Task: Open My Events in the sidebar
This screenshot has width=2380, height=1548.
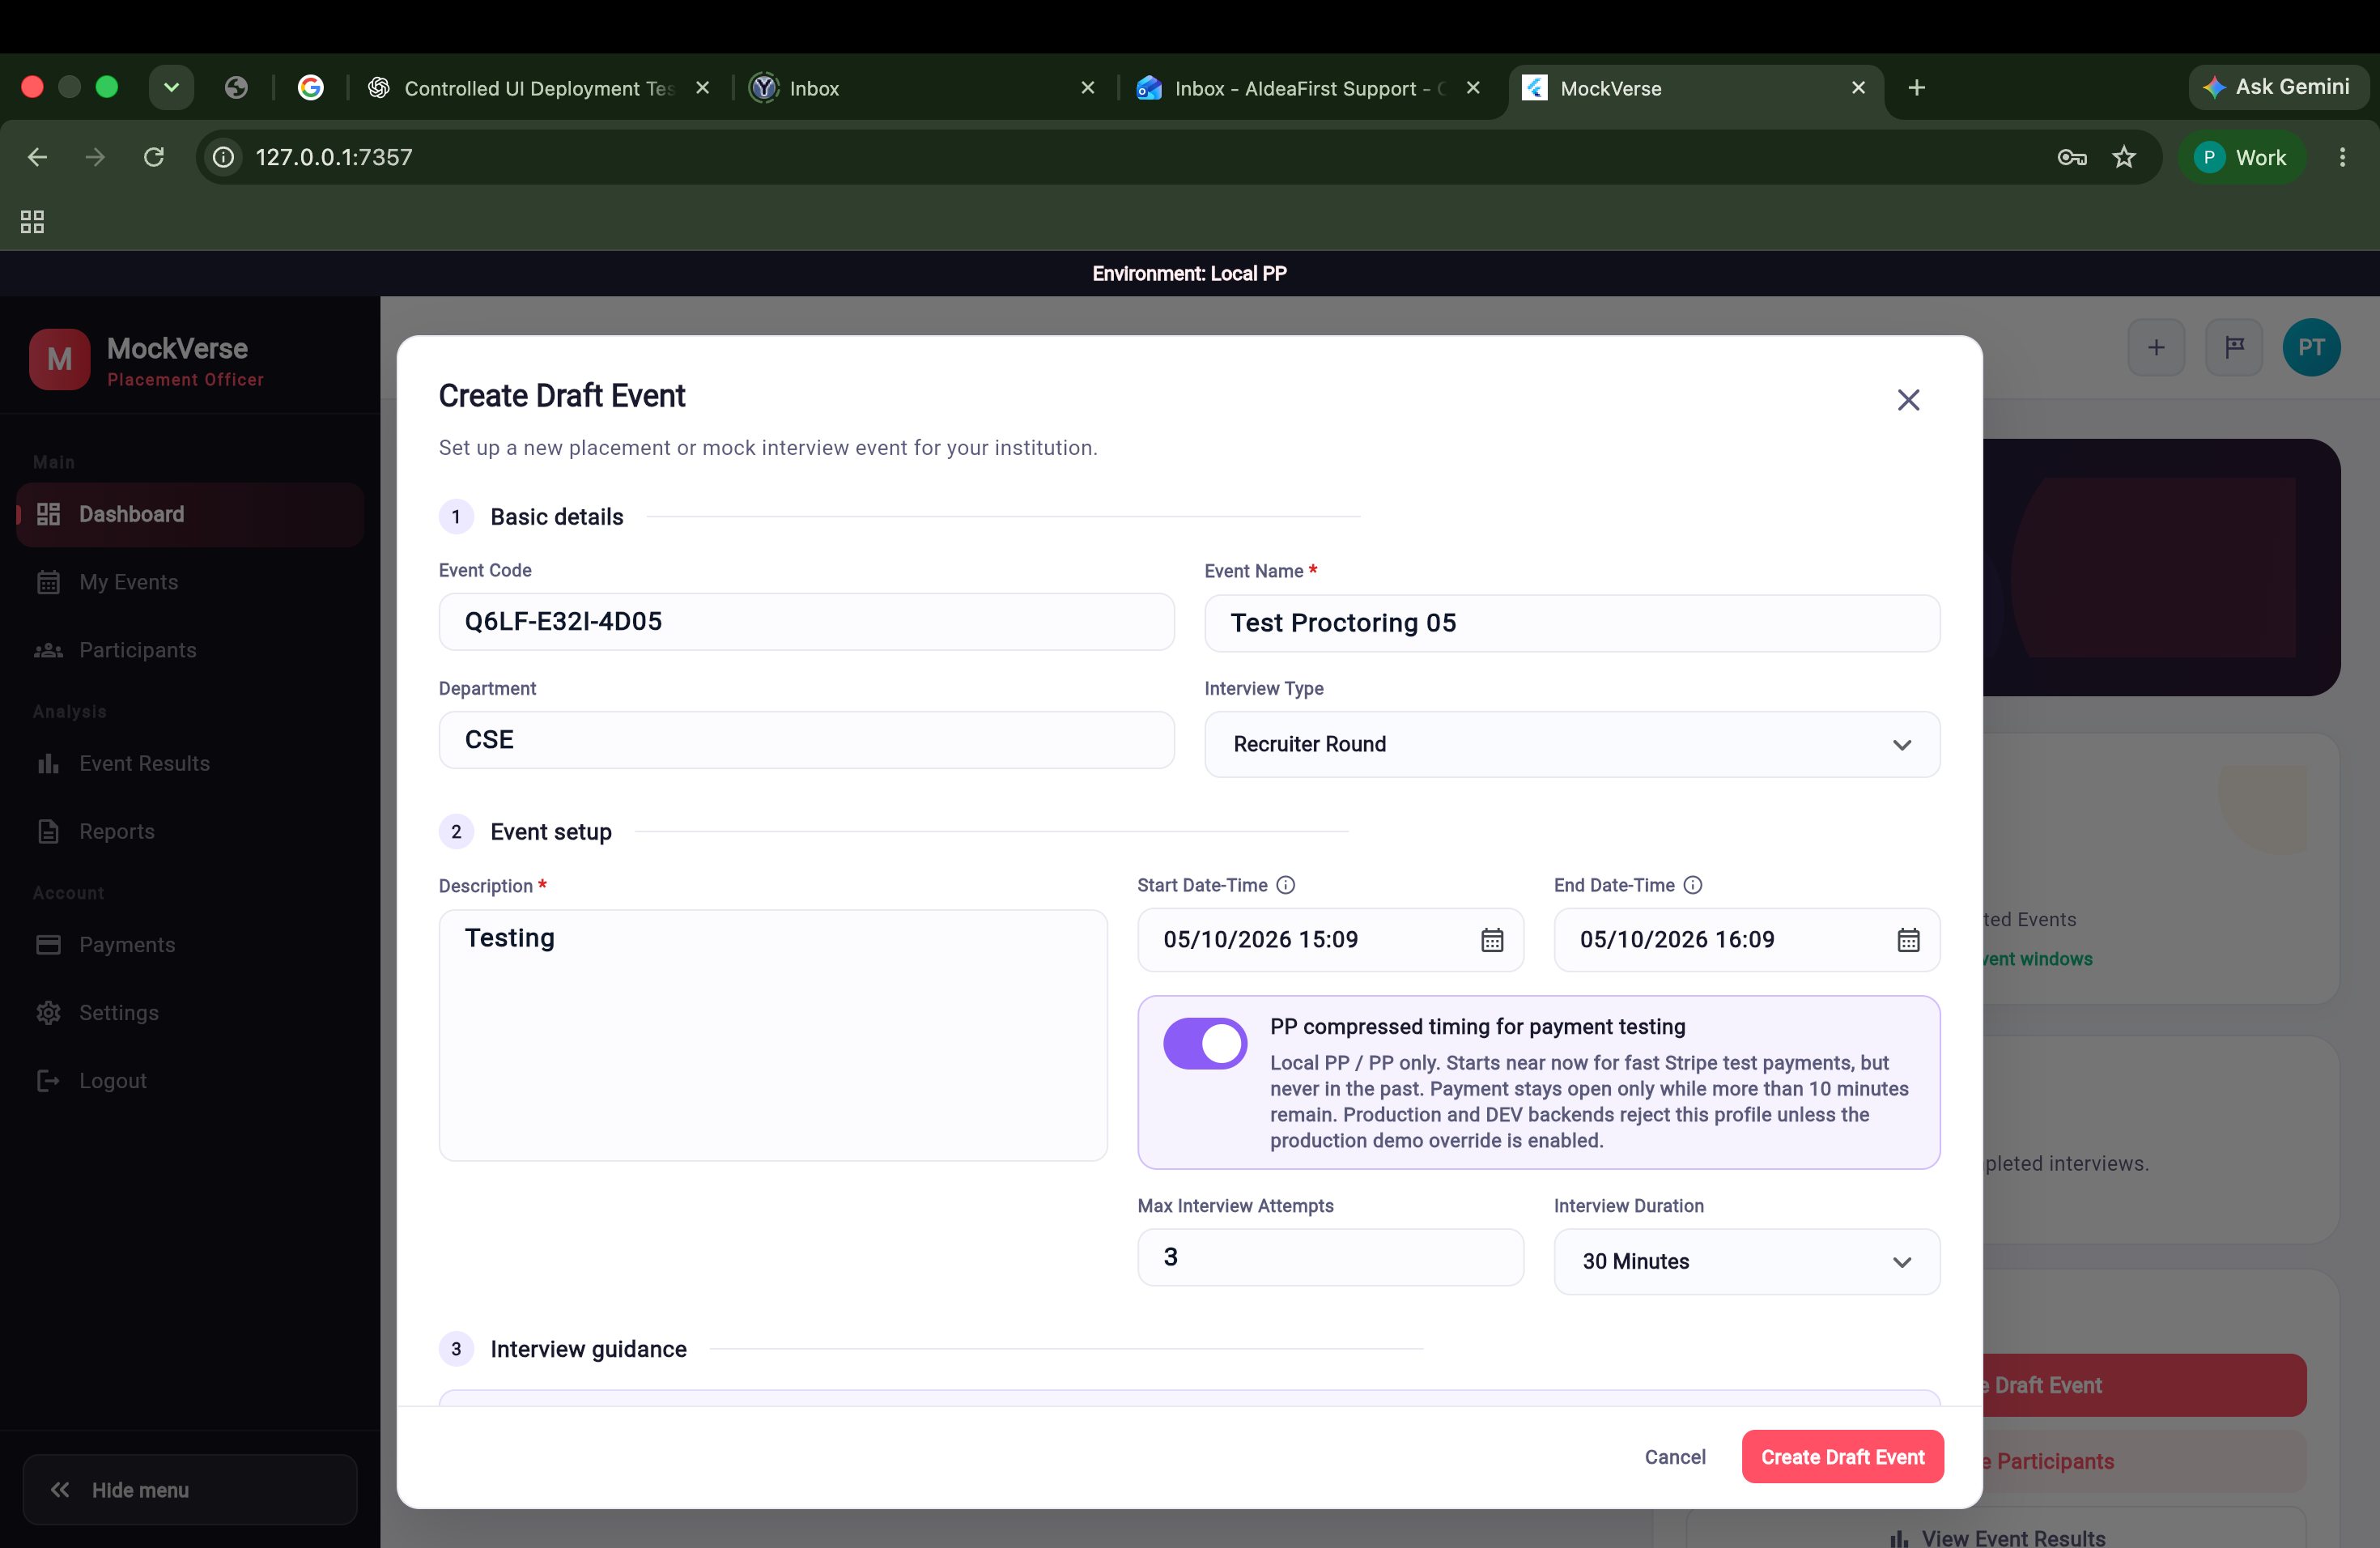Action: [190, 582]
